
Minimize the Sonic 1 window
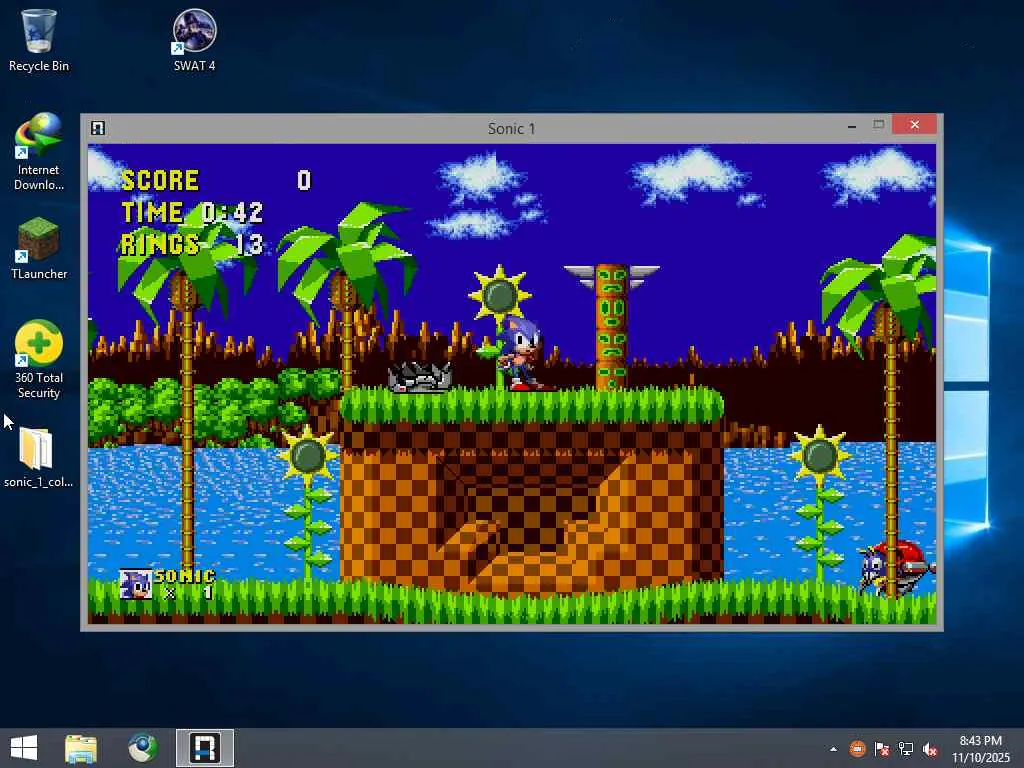pos(852,126)
